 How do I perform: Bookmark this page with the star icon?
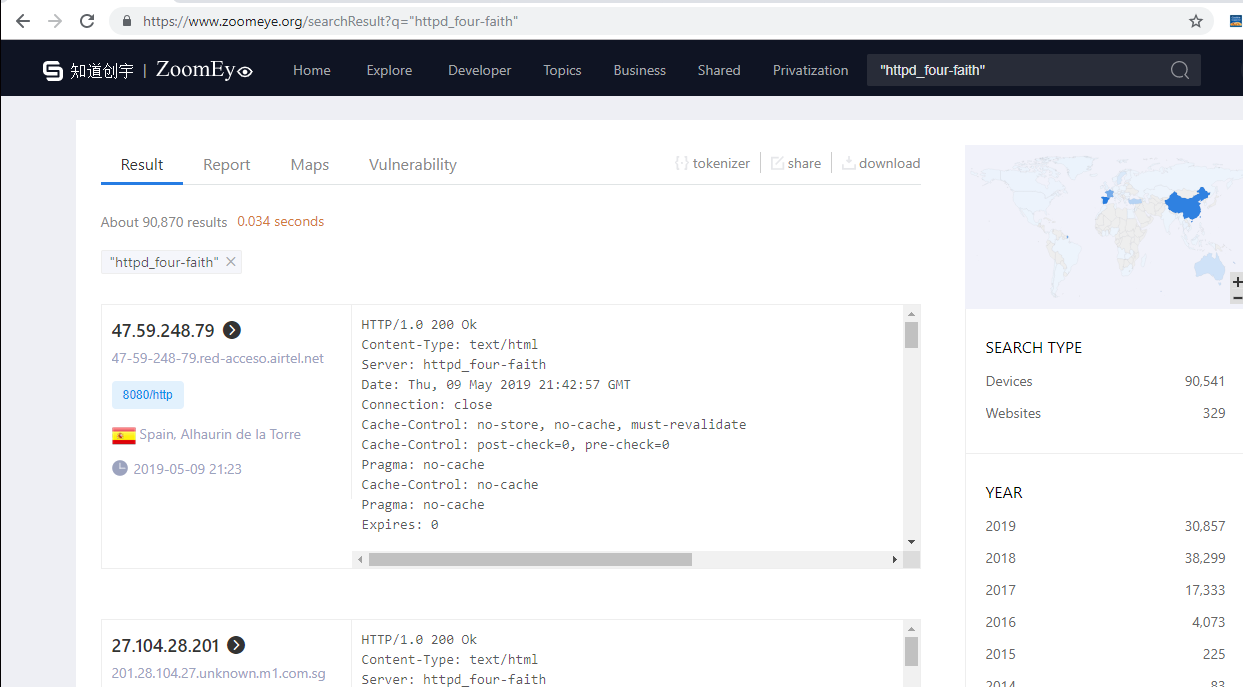click(x=1195, y=21)
